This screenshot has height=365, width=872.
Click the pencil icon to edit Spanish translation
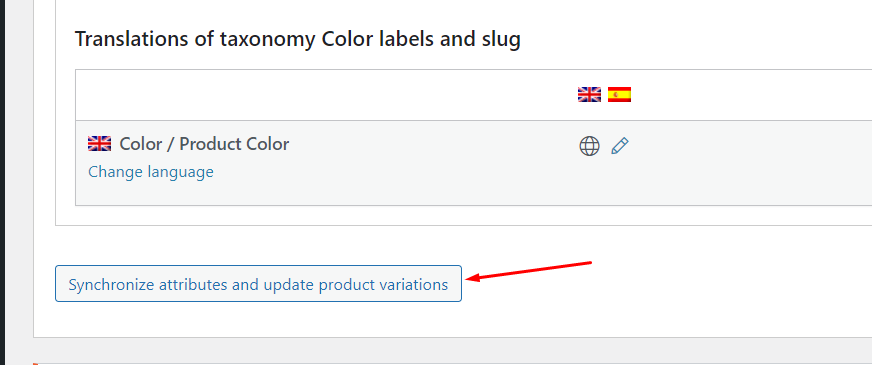click(x=620, y=146)
